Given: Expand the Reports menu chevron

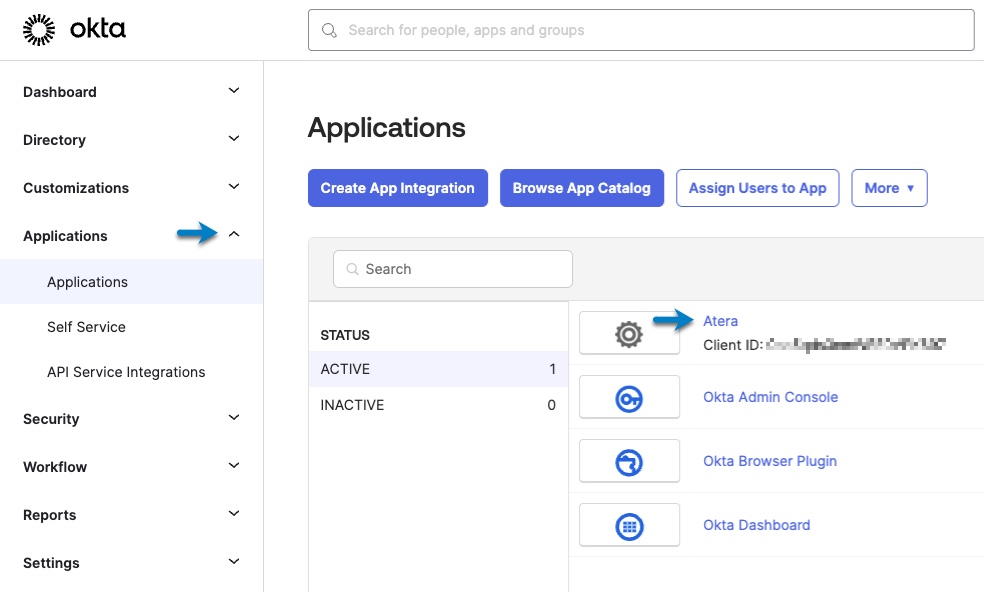Looking at the screenshot, I should [x=234, y=514].
